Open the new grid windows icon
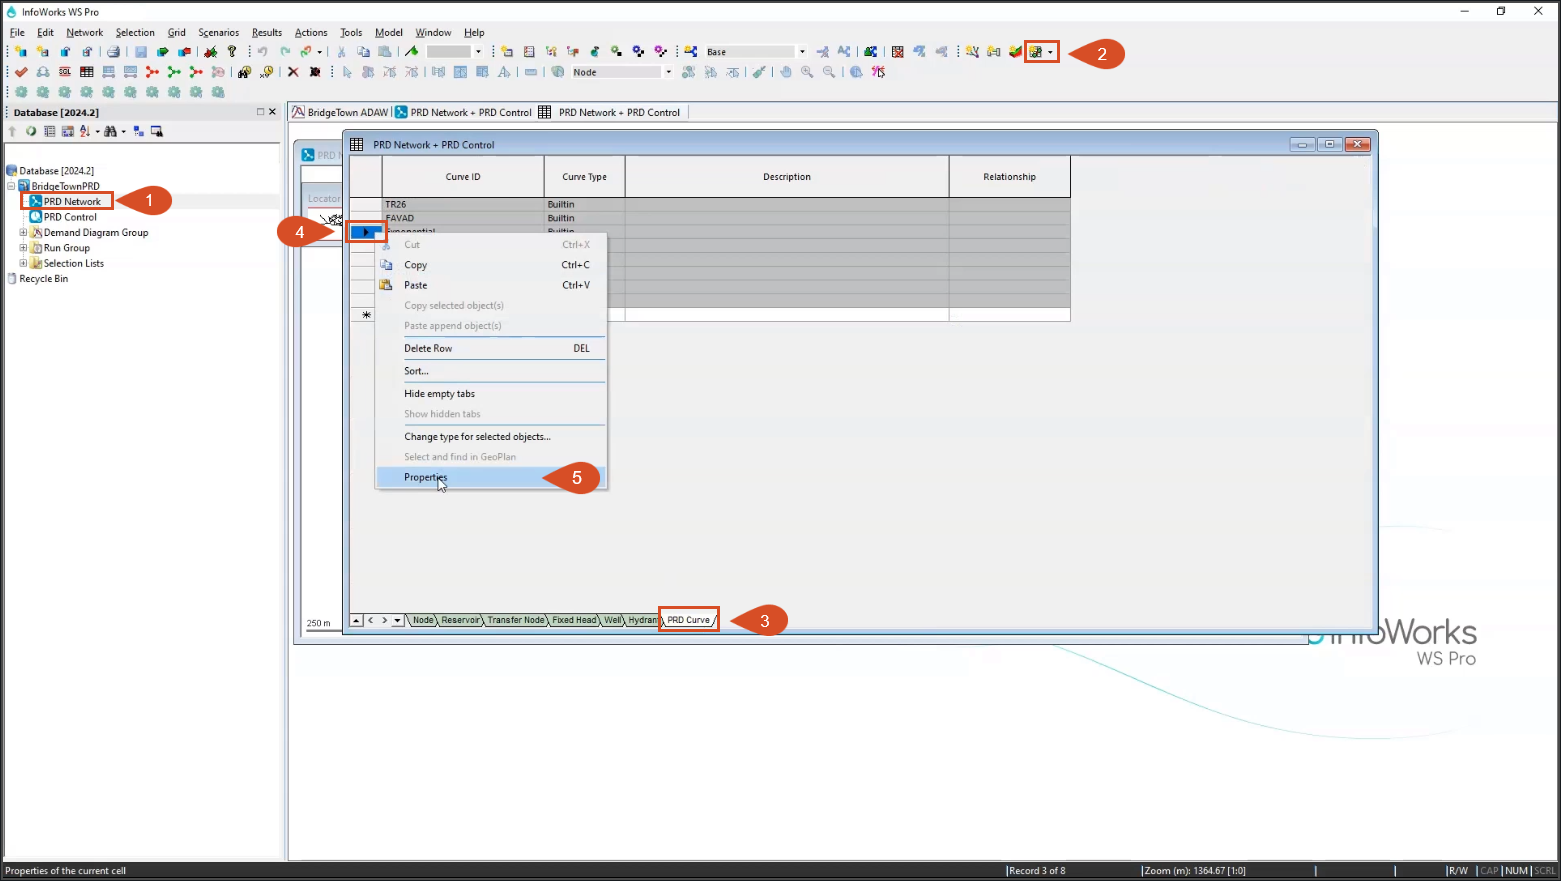This screenshot has width=1561, height=881. [x=1036, y=52]
